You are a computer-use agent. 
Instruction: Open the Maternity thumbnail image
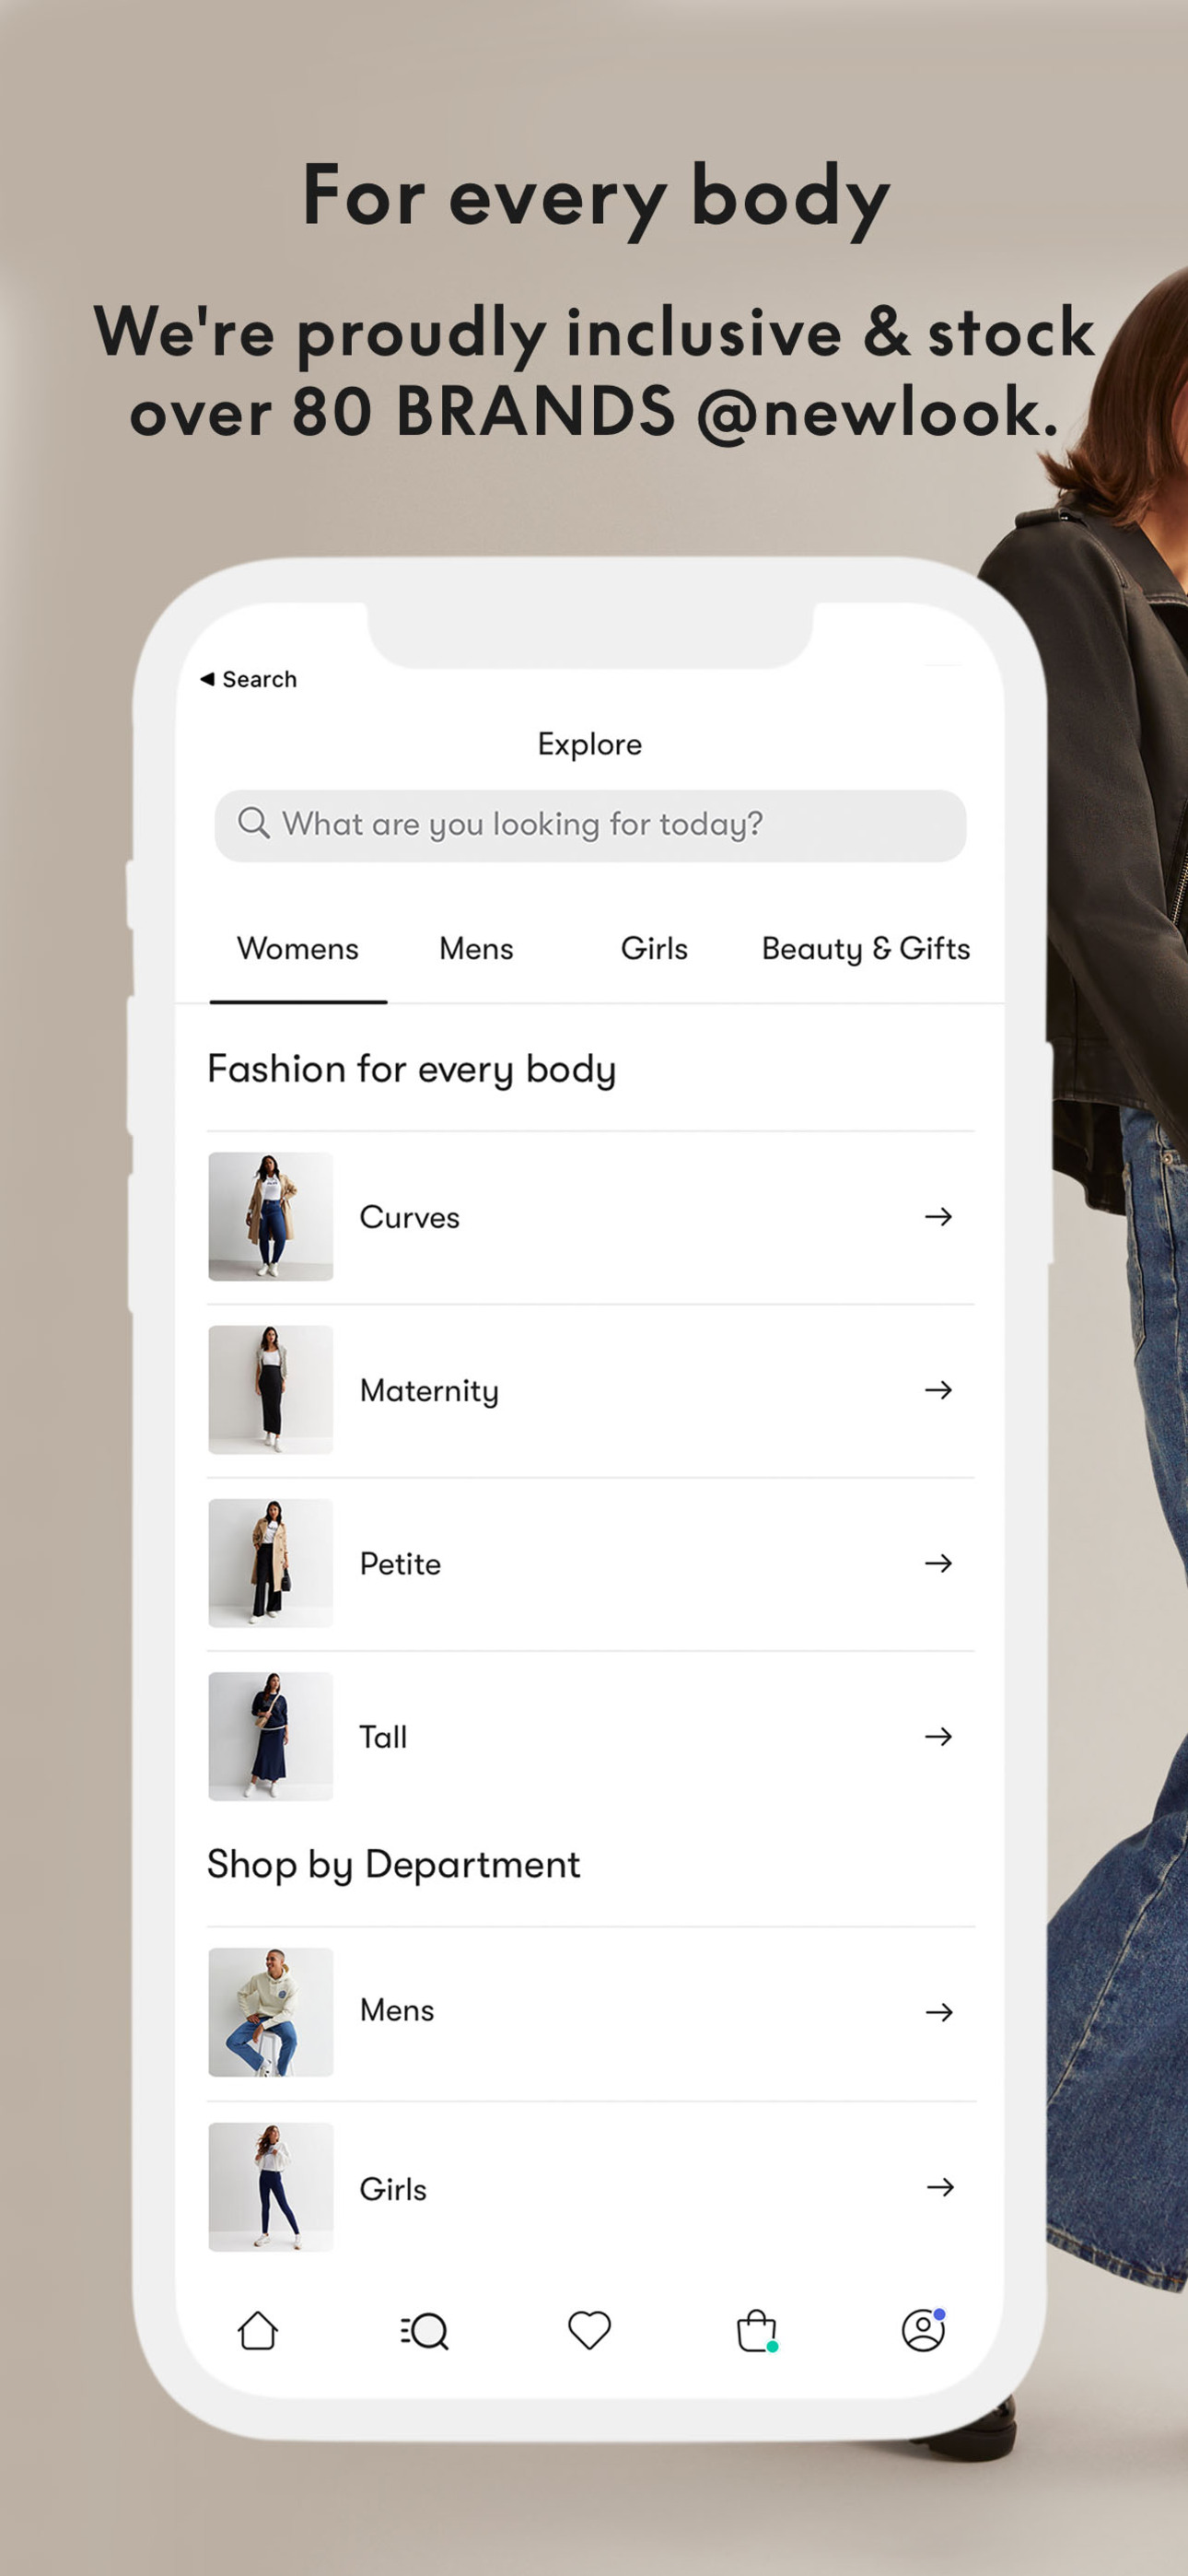coord(270,1389)
